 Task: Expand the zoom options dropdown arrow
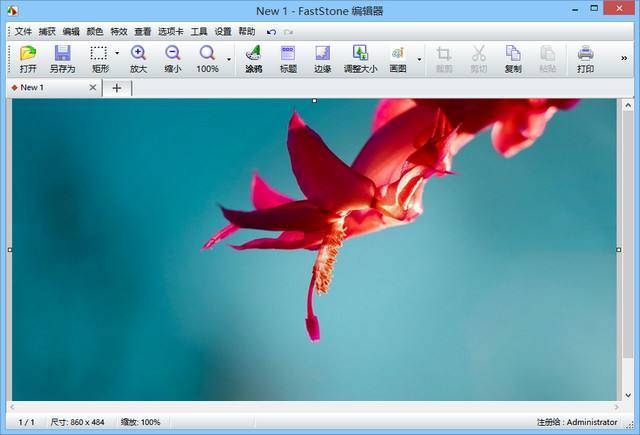pos(229,59)
